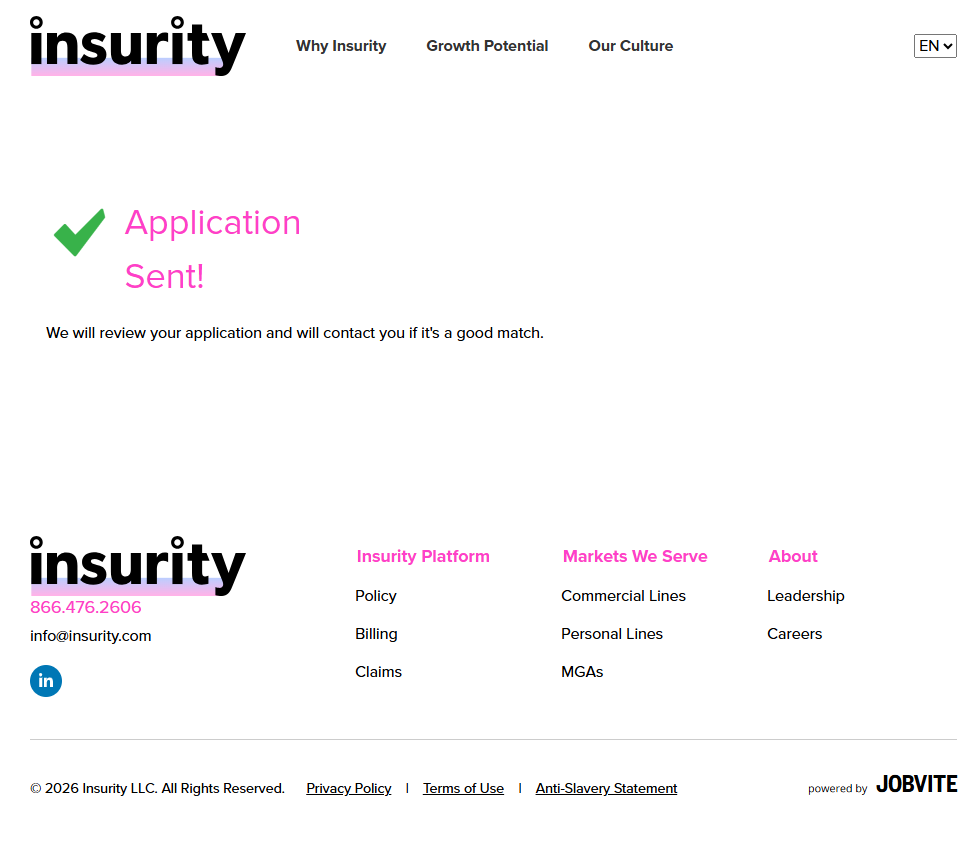Viewport: 972px width, 863px height.
Task: Read the Privacy Policy
Action: click(x=348, y=789)
